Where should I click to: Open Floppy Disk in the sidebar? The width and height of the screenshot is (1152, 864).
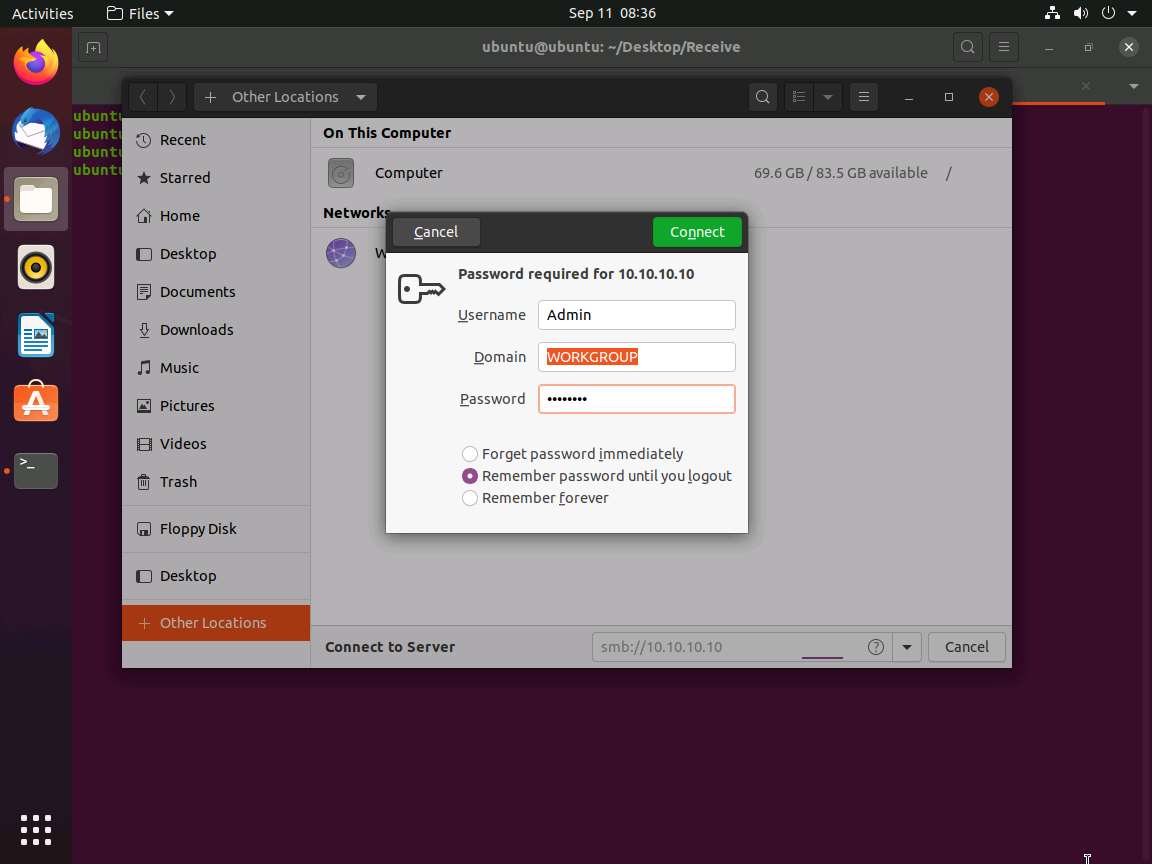pos(216,529)
